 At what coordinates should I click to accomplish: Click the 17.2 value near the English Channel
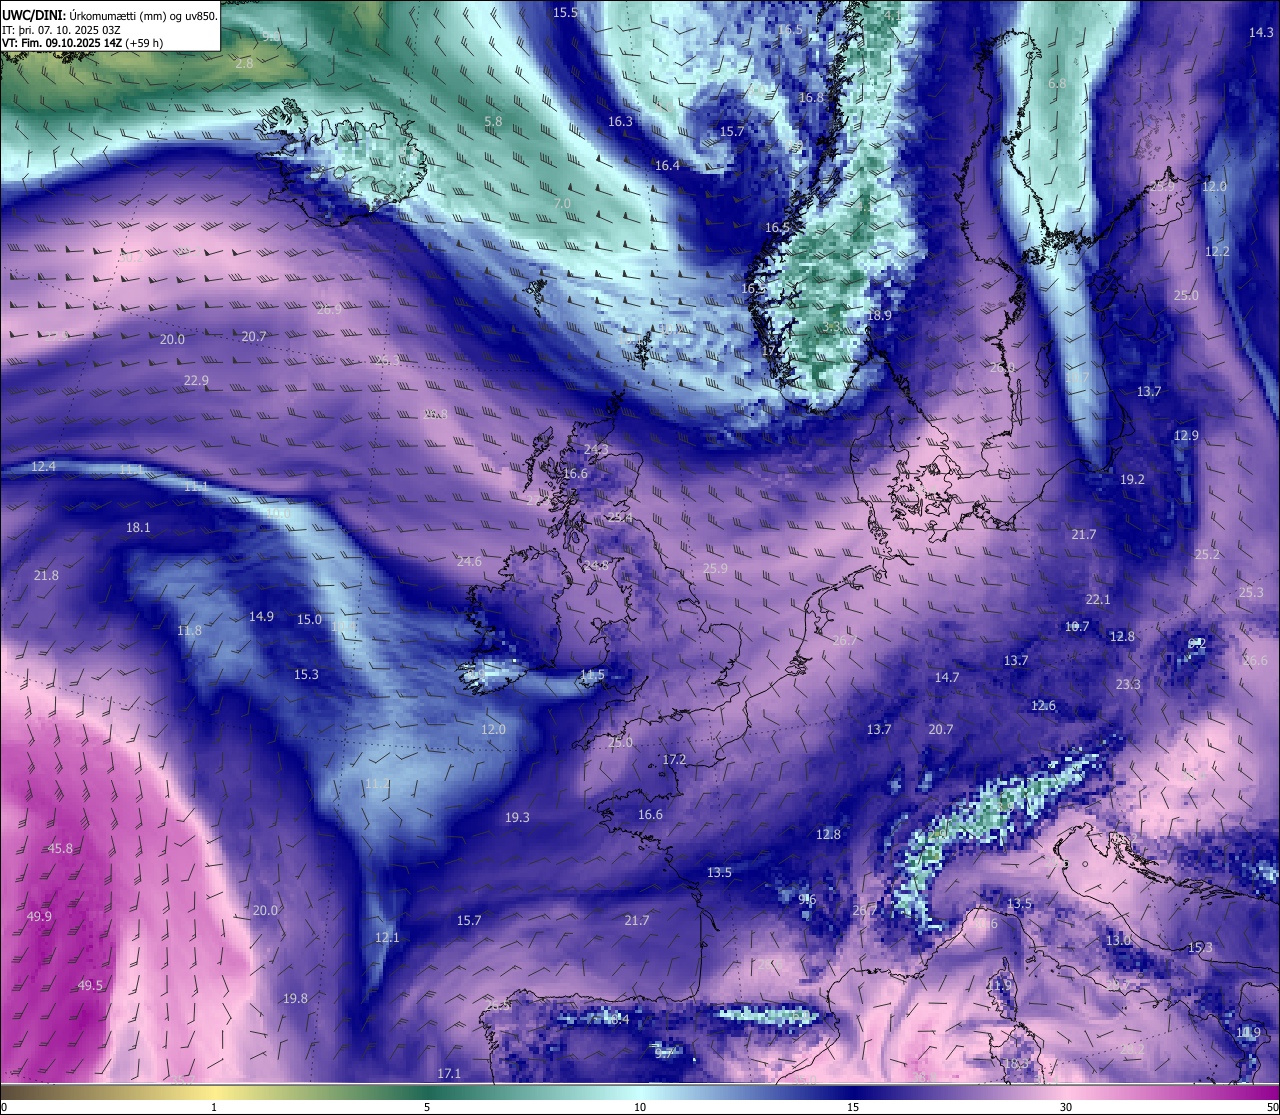pos(675,759)
